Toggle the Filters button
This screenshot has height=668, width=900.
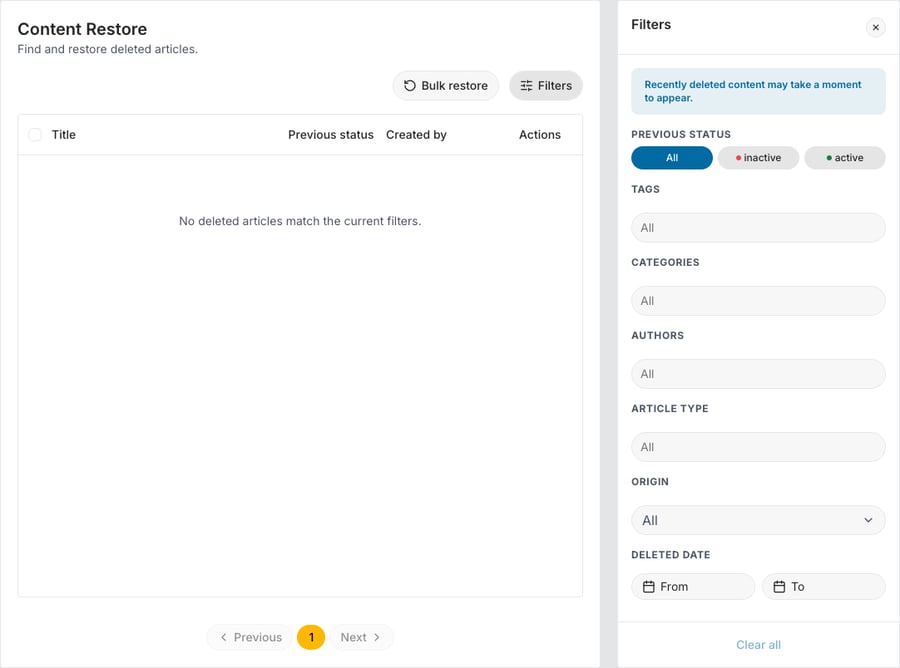546,86
